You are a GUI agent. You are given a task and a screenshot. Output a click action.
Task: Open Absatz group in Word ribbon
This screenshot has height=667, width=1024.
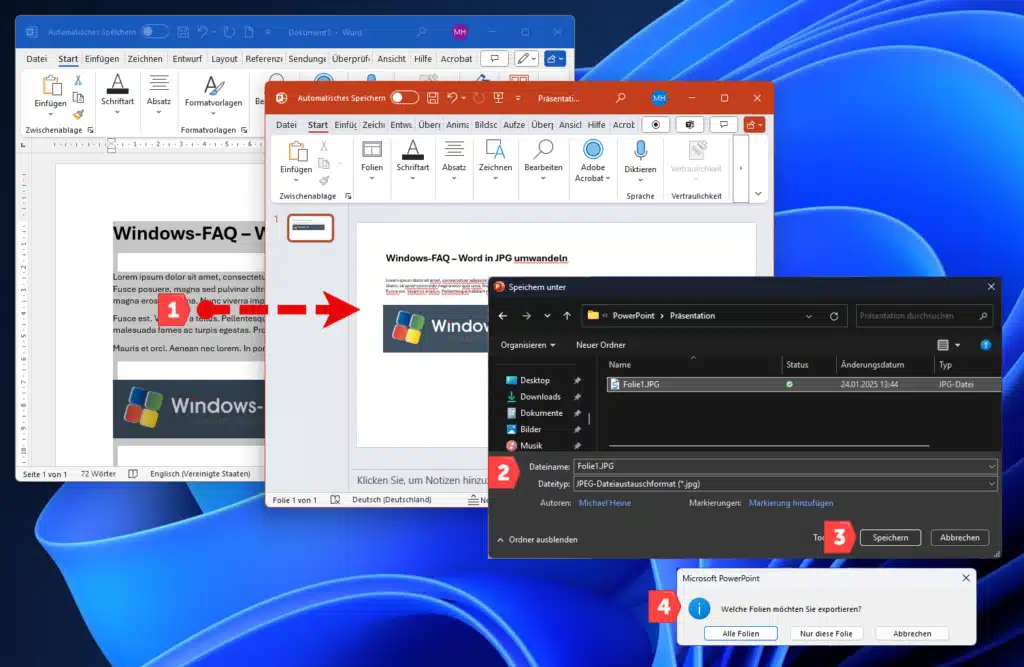point(159,93)
